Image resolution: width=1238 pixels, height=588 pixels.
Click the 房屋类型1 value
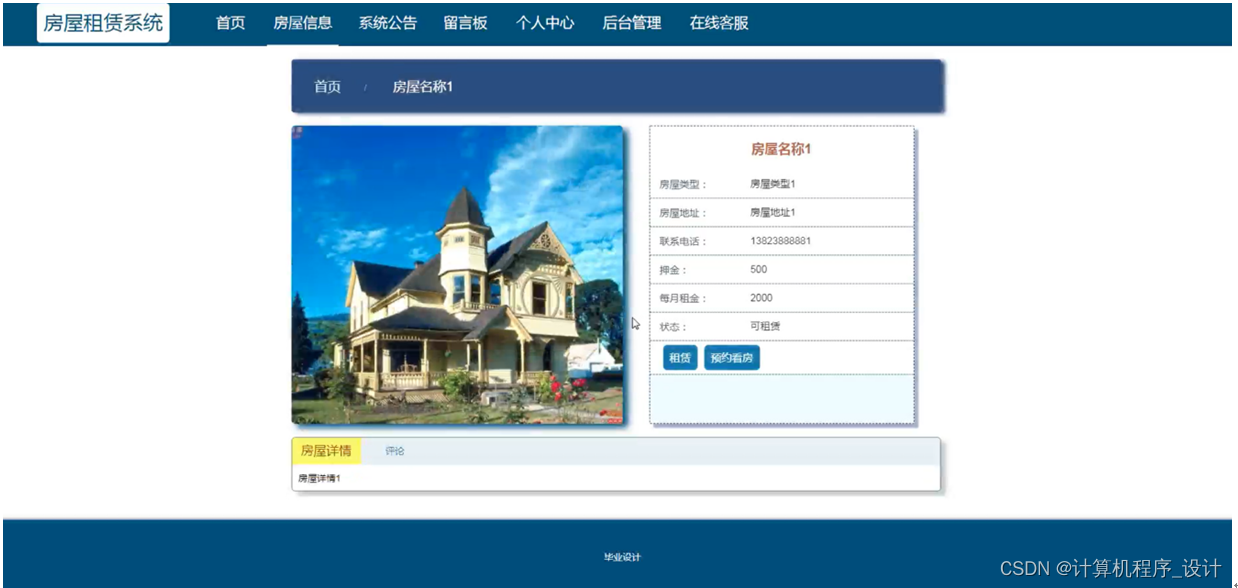click(773, 184)
